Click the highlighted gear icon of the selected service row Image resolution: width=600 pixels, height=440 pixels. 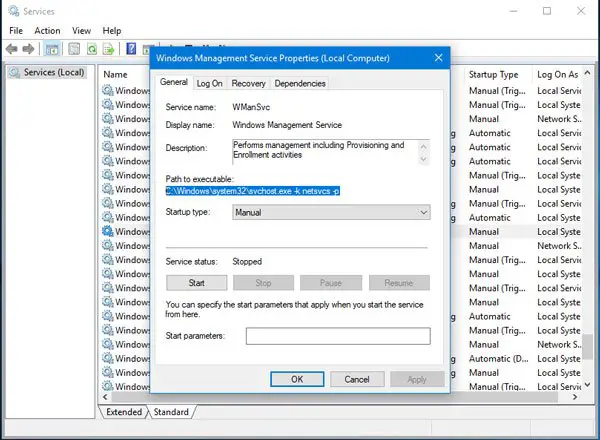click(x=108, y=231)
